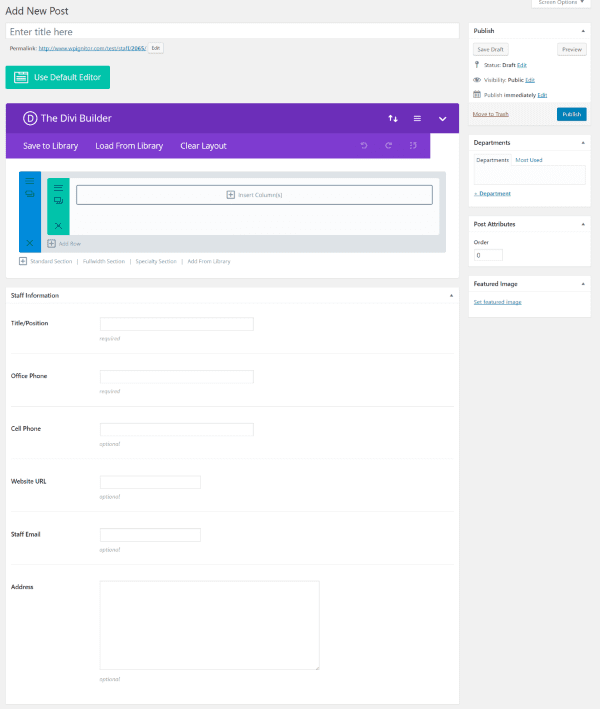
Task: Choose Add From Library section option
Action: click(x=209, y=261)
